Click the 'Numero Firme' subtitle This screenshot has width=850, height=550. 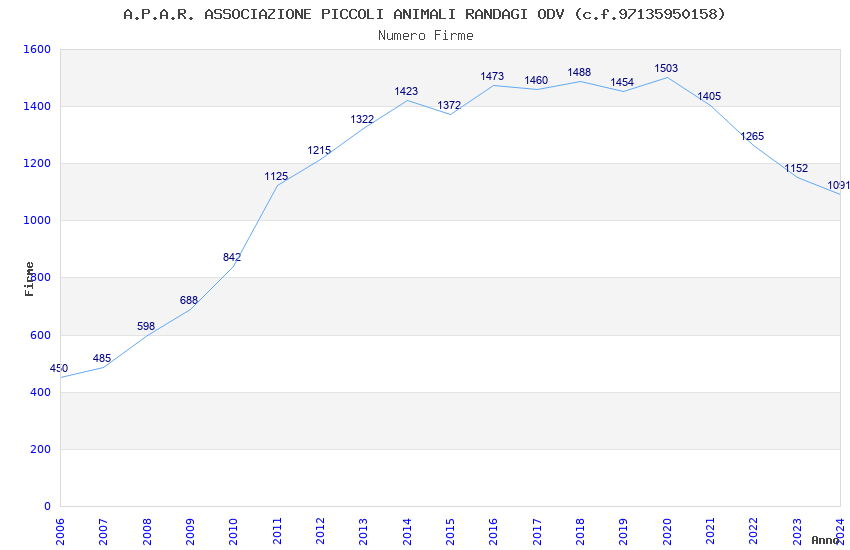pyautogui.click(x=426, y=35)
